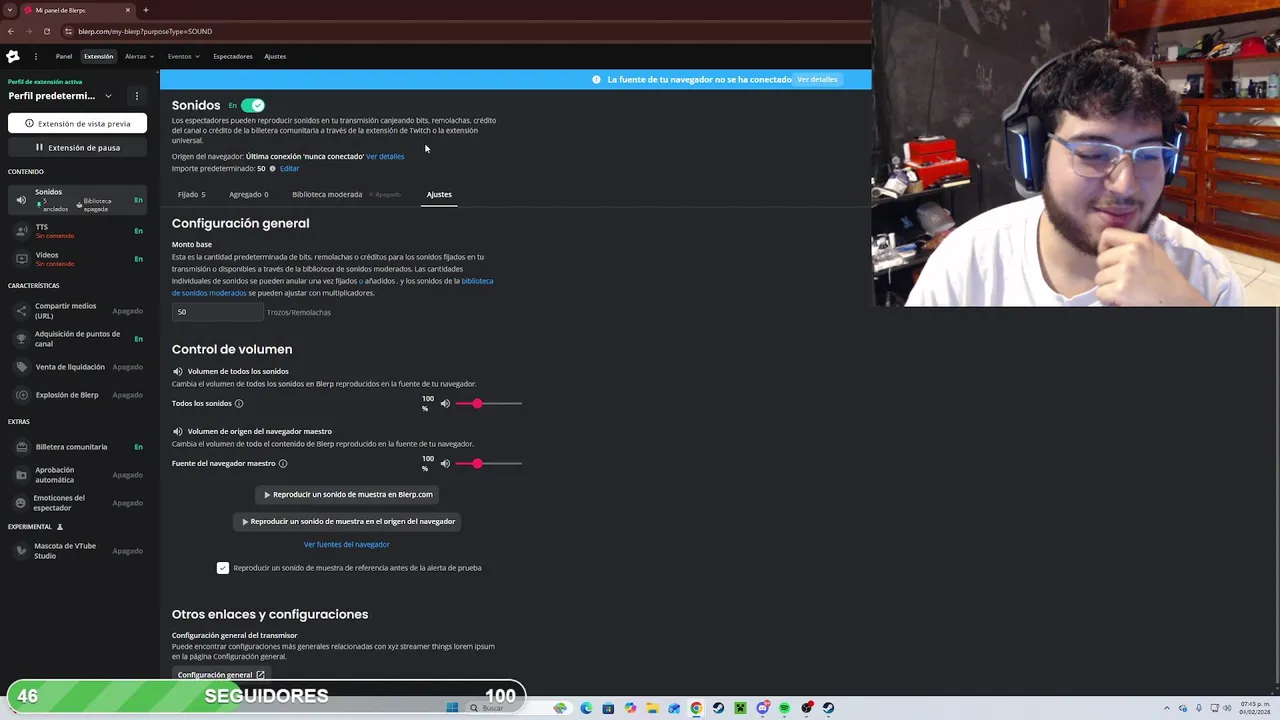Open the Ver fuentes del navegador link
Screen dimensions: 1280x720
coord(347,544)
